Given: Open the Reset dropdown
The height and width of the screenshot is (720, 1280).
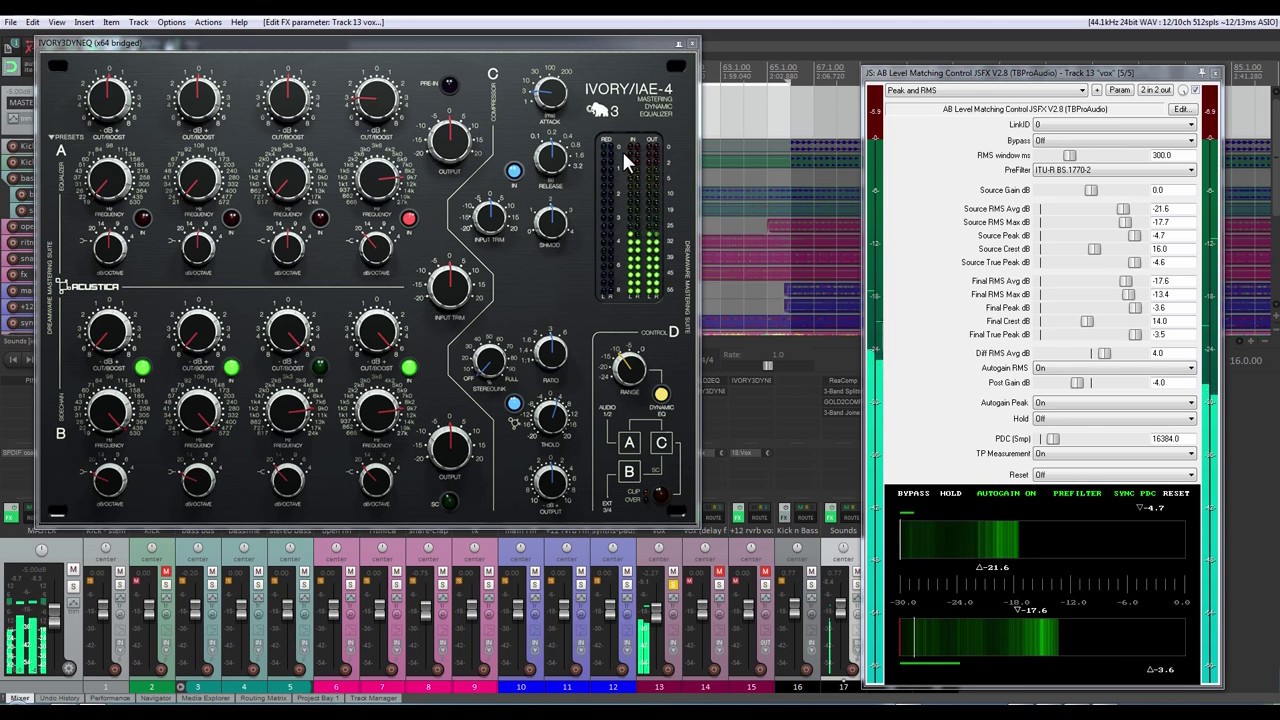Looking at the screenshot, I should tap(1114, 475).
